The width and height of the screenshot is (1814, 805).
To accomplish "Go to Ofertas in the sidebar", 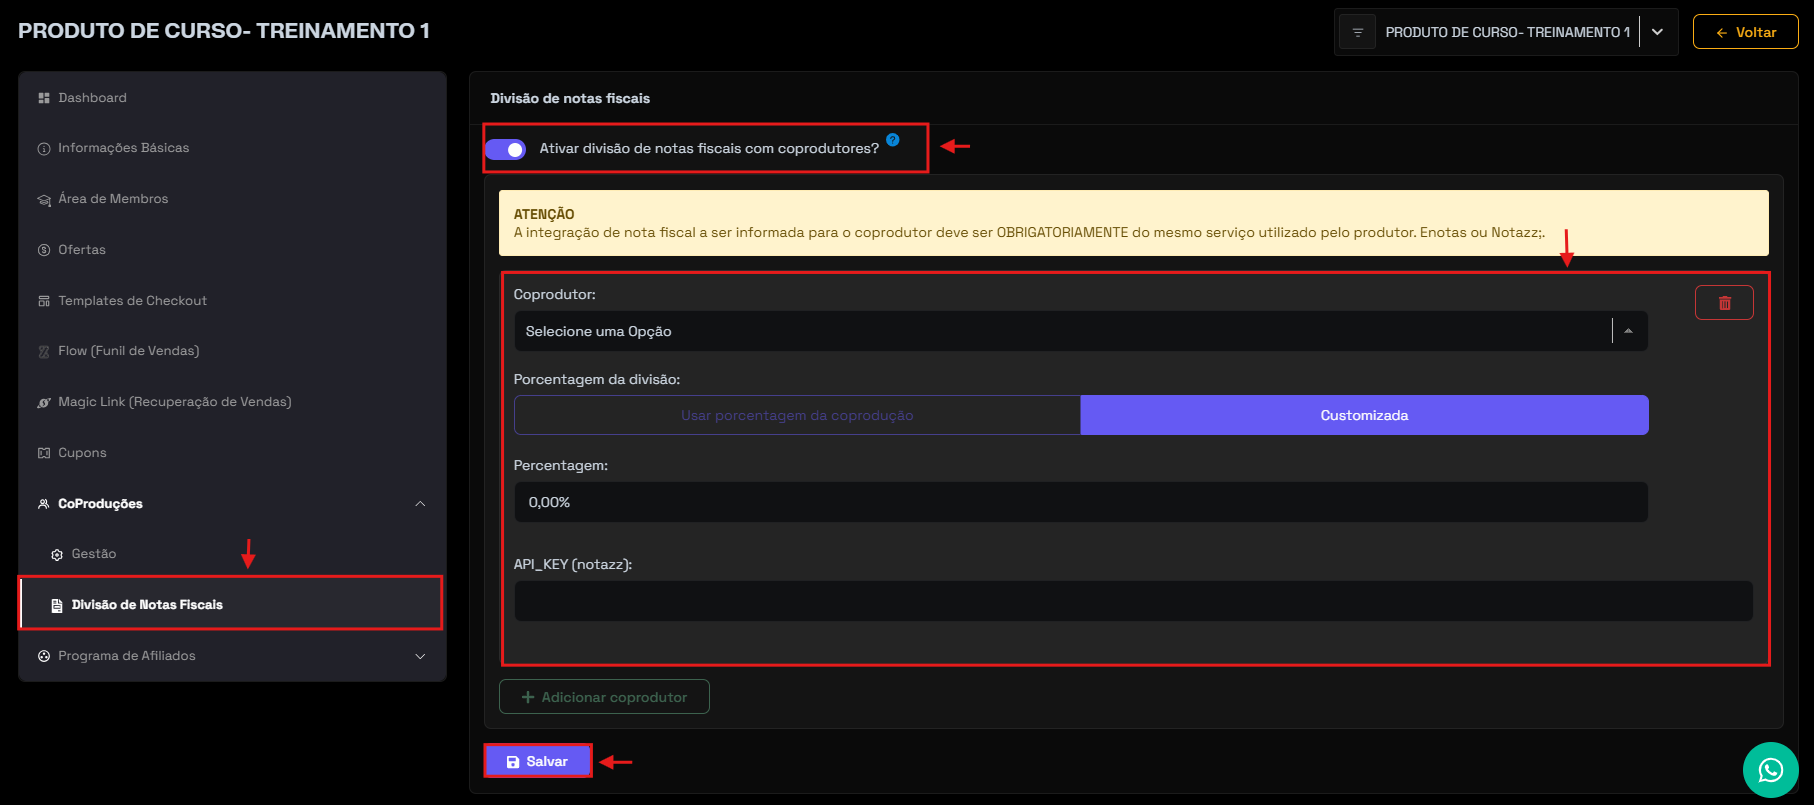I will pos(81,250).
